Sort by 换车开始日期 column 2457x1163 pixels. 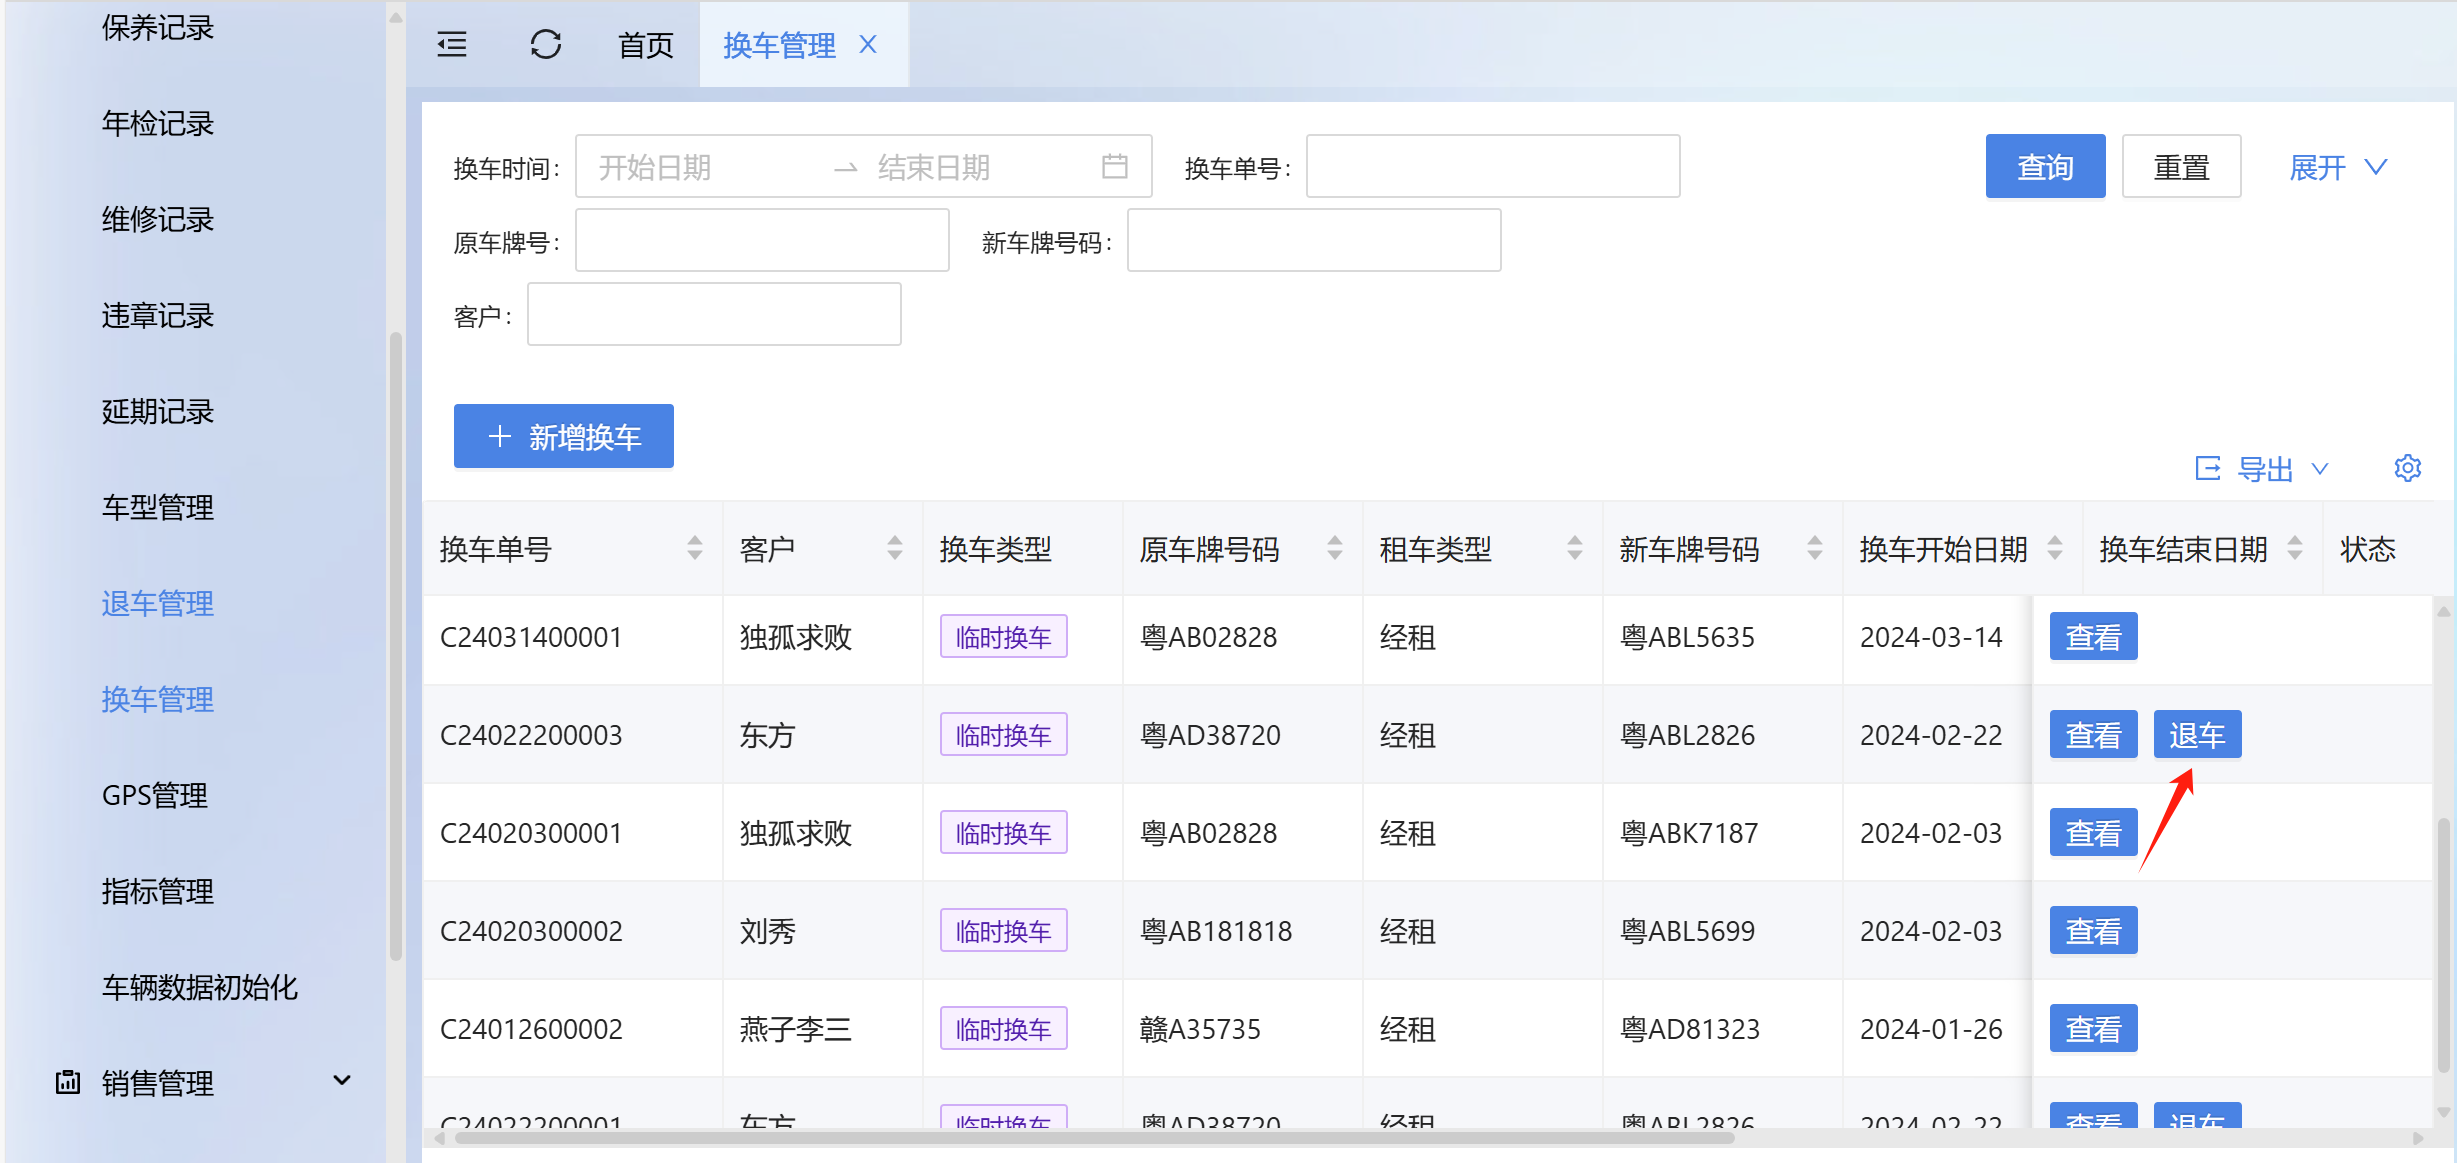pyautogui.click(x=2054, y=548)
